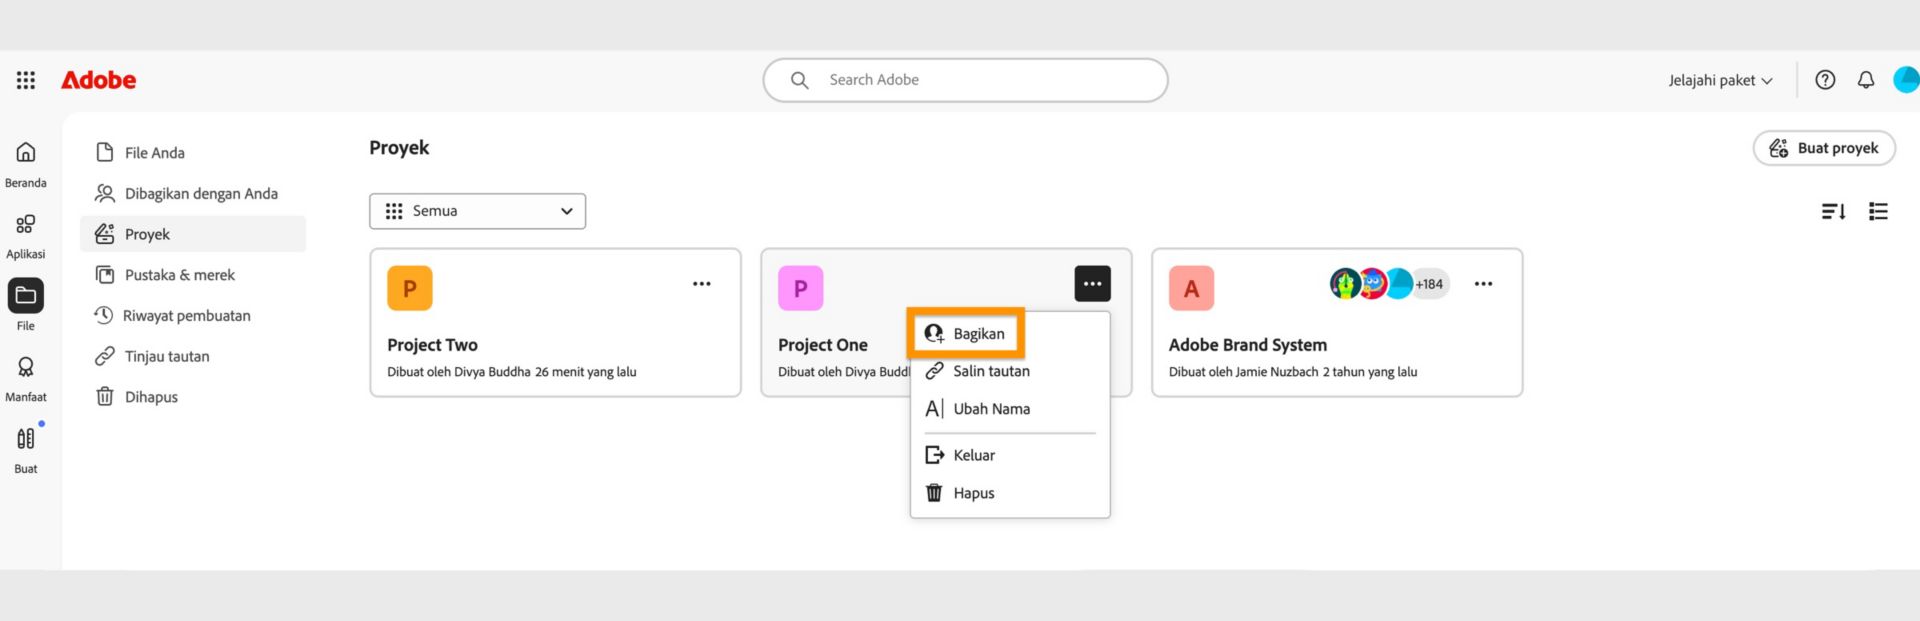Click the +184 collaborators badge
This screenshot has height=621, width=1920.
tap(1428, 283)
